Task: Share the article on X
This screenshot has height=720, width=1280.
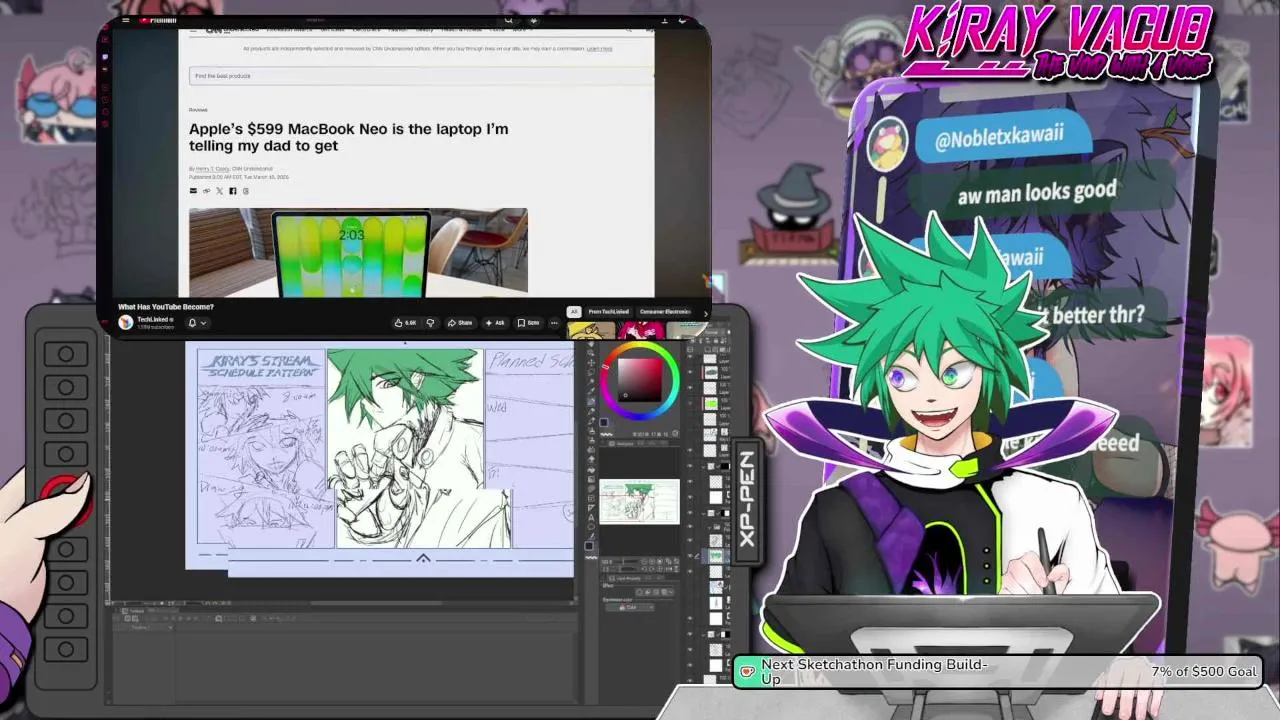Action: [220, 191]
